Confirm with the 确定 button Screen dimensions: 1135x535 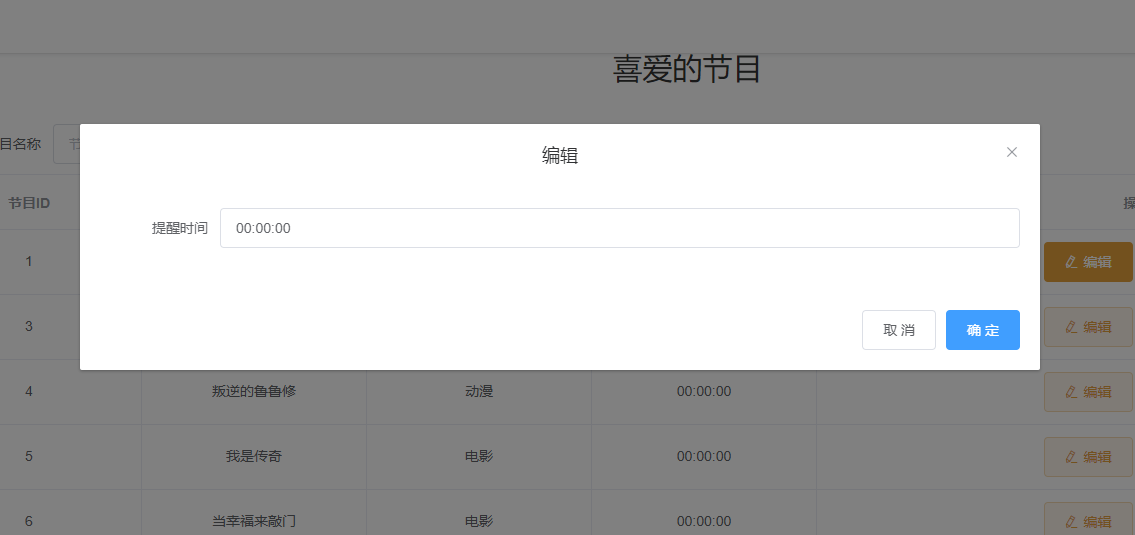coord(983,330)
